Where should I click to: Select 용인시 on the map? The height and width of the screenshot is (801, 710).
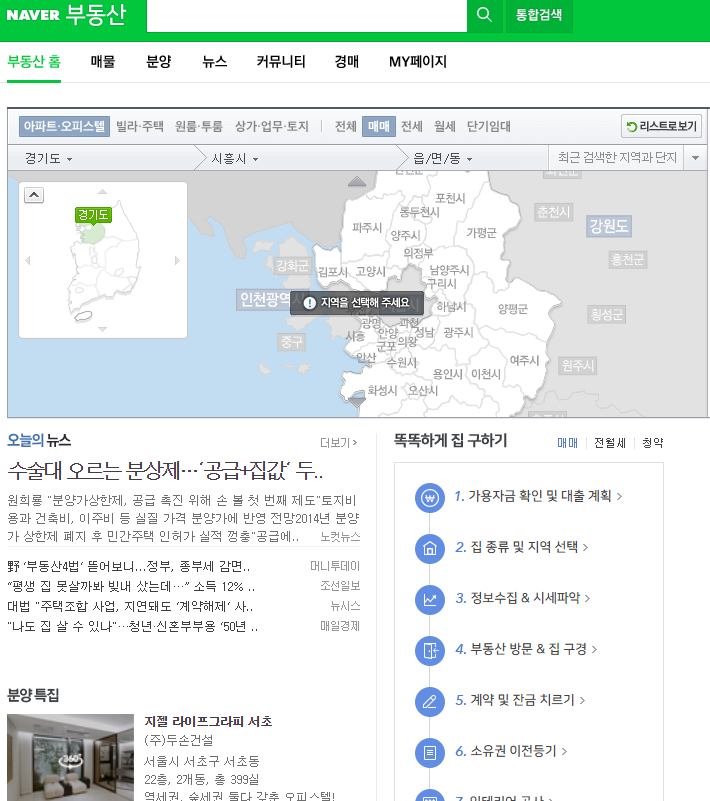point(447,374)
